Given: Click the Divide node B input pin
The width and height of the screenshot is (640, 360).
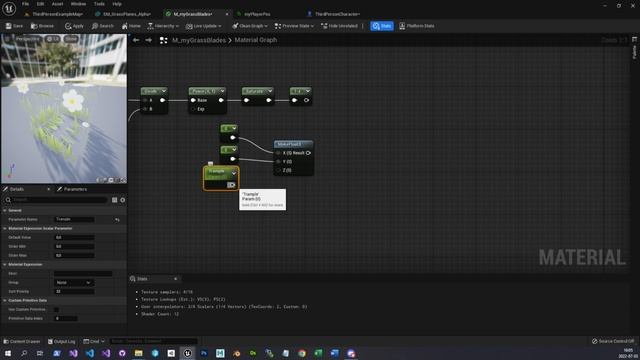Looking at the screenshot, I should click(x=145, y=109).
